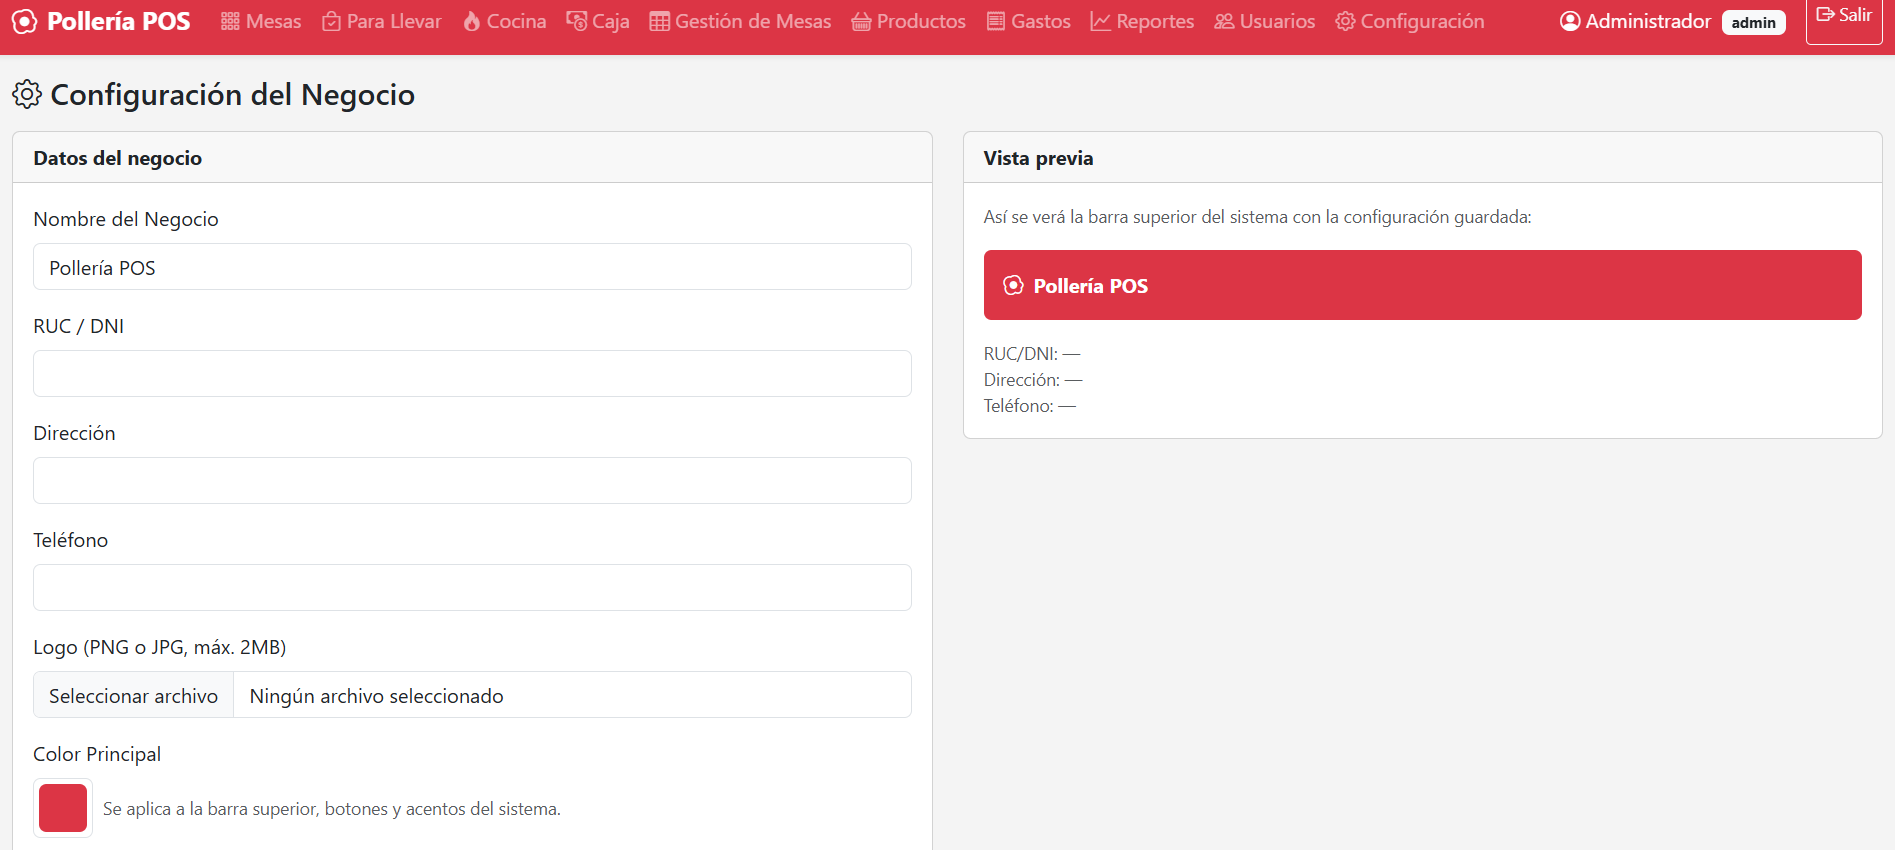Open the Color Principal color picker swatch
The image size is (1895, 850).
click(63, 808)
